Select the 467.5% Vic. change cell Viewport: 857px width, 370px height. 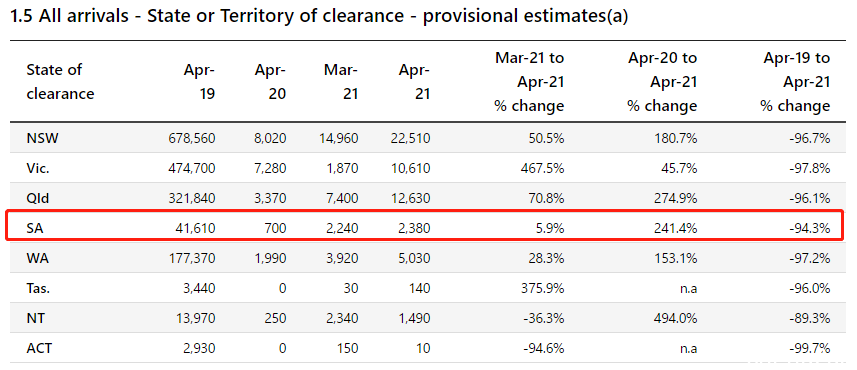543,168
